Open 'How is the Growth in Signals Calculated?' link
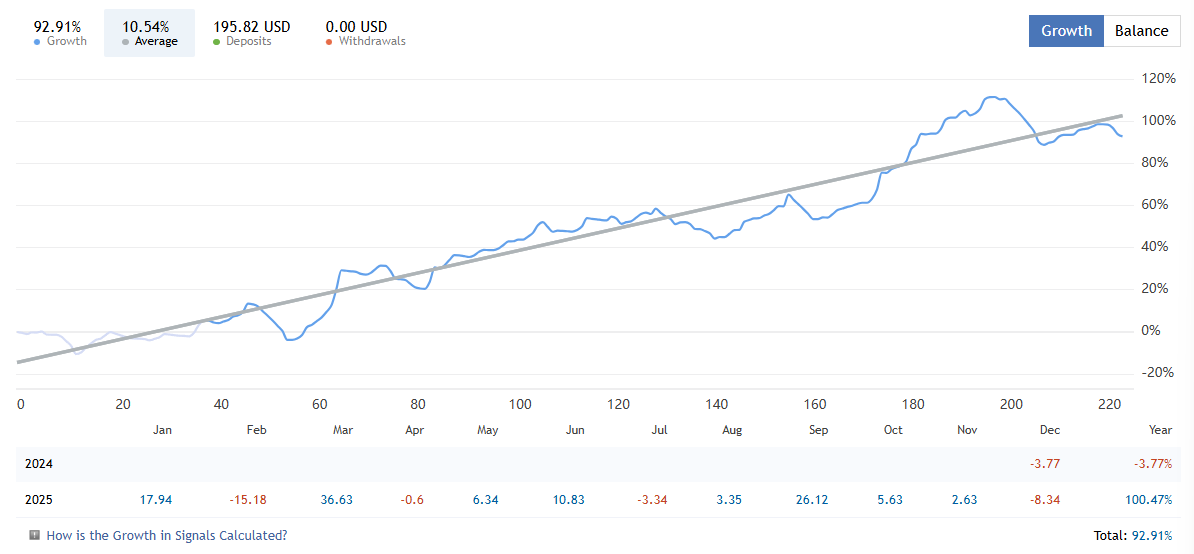Screen dimensions: 1194x554 pos(166,535)
